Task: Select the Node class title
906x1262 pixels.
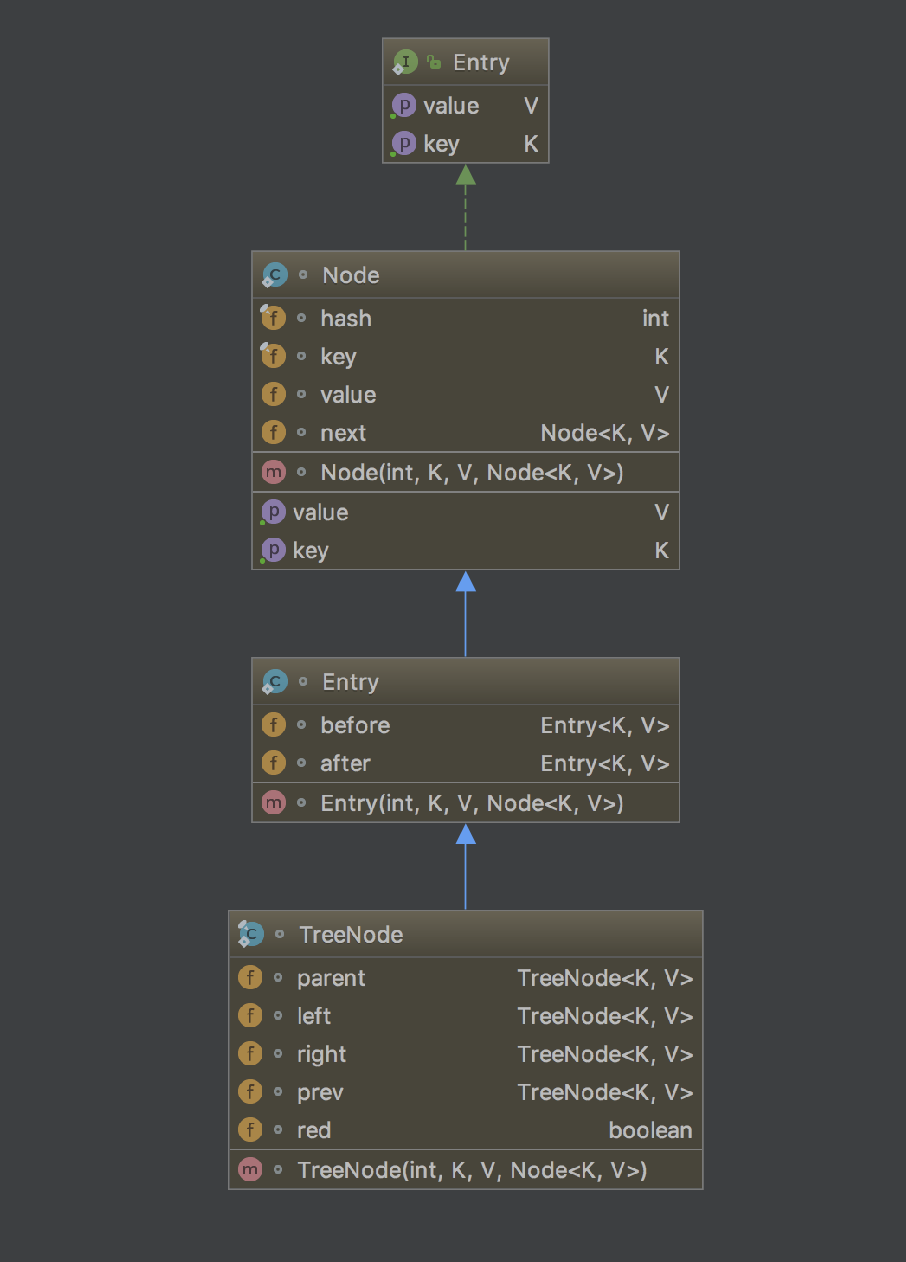Action: tap(350, 276)
